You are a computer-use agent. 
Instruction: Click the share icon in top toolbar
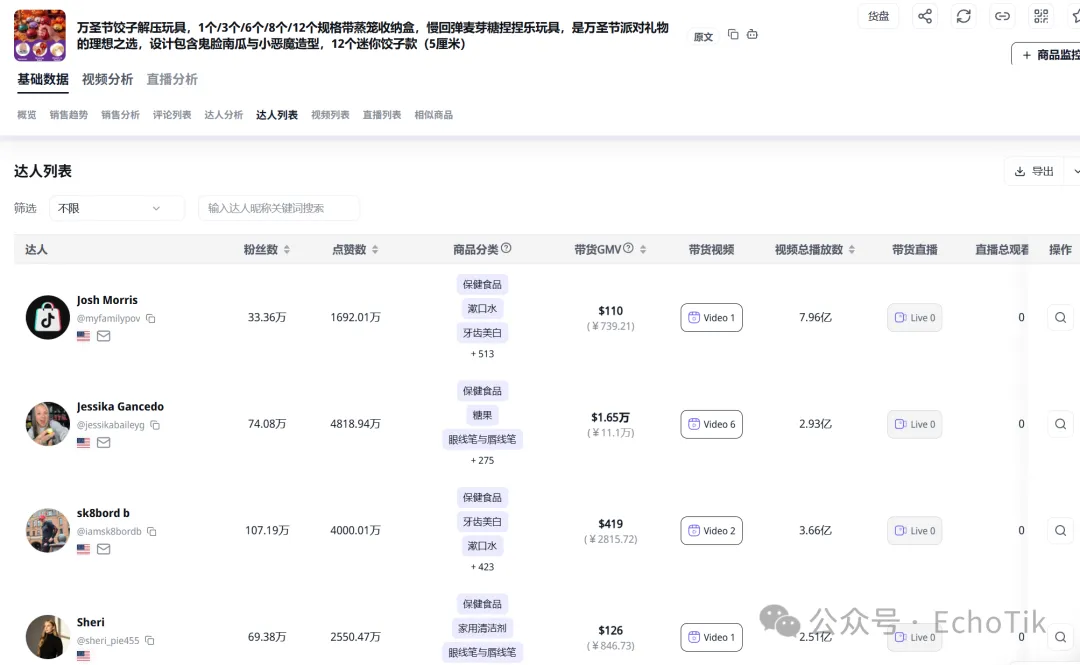click(x=925, y=16)
